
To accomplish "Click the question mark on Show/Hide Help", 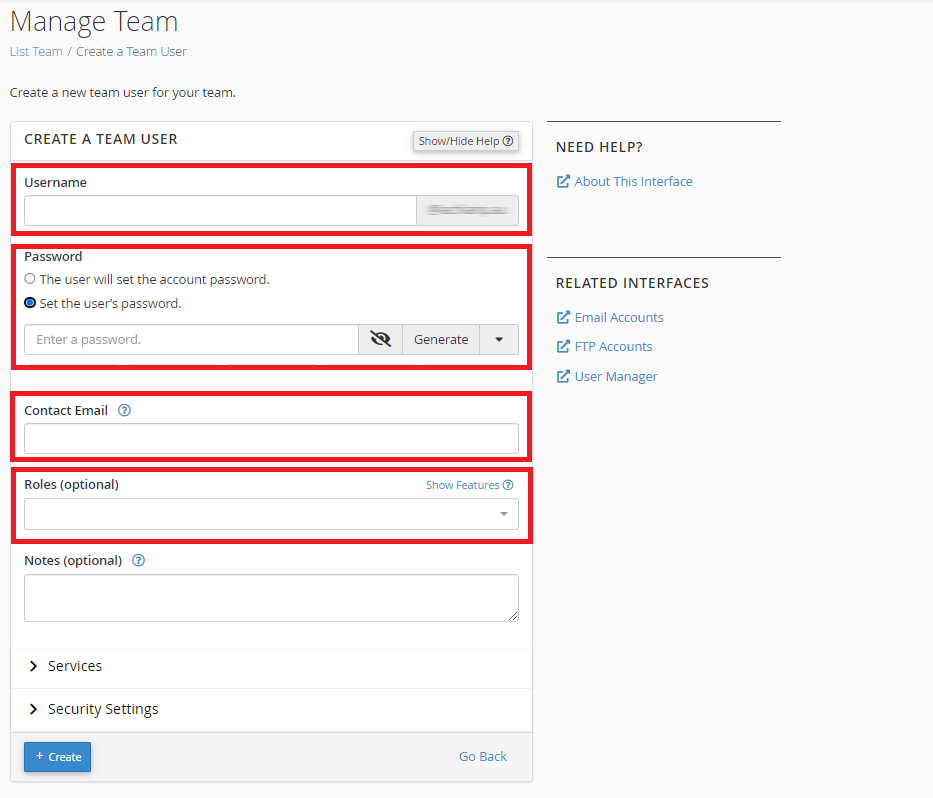I will (x=509, y=141).
